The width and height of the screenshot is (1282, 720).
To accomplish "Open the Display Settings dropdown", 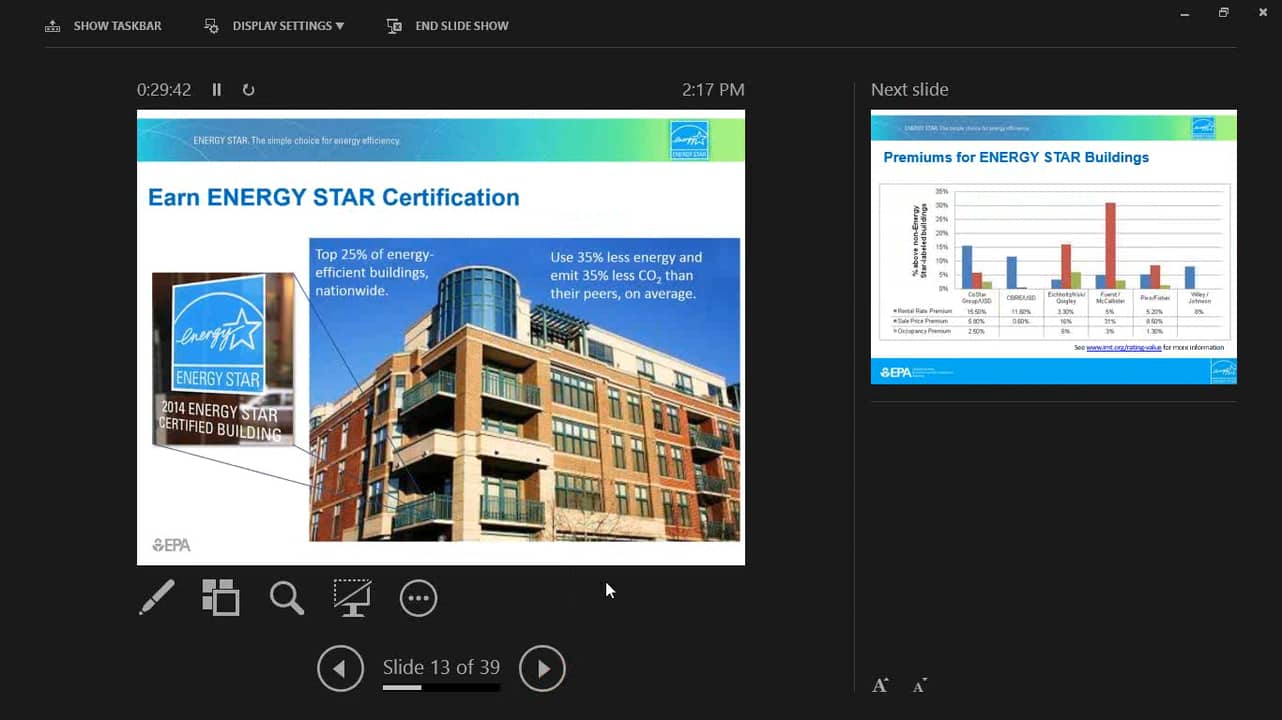I will [288, 26].
